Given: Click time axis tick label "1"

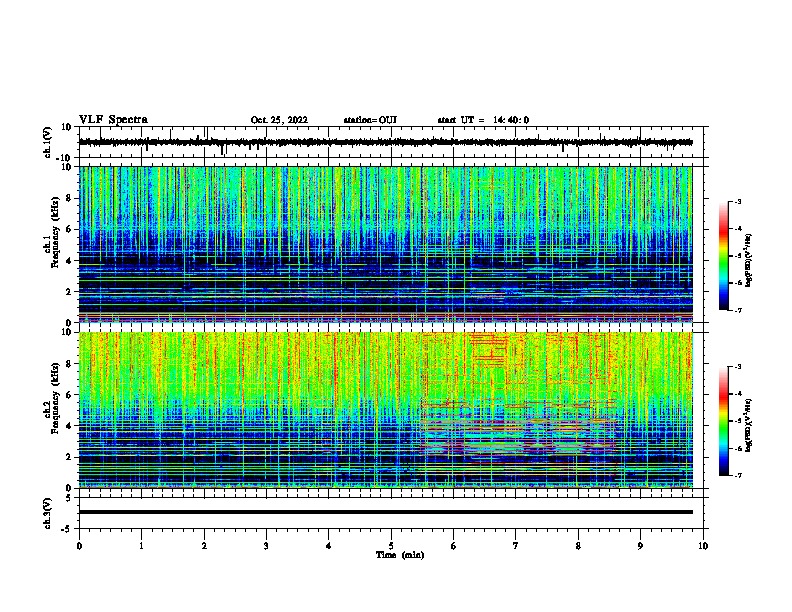Looking at the screenshot, I should click(141, 546).
